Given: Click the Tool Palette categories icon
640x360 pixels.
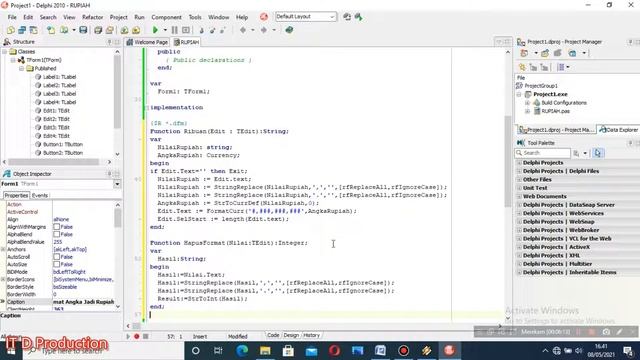Looking at the screenshot, I should pyautogui.click(x=576, y=153).
